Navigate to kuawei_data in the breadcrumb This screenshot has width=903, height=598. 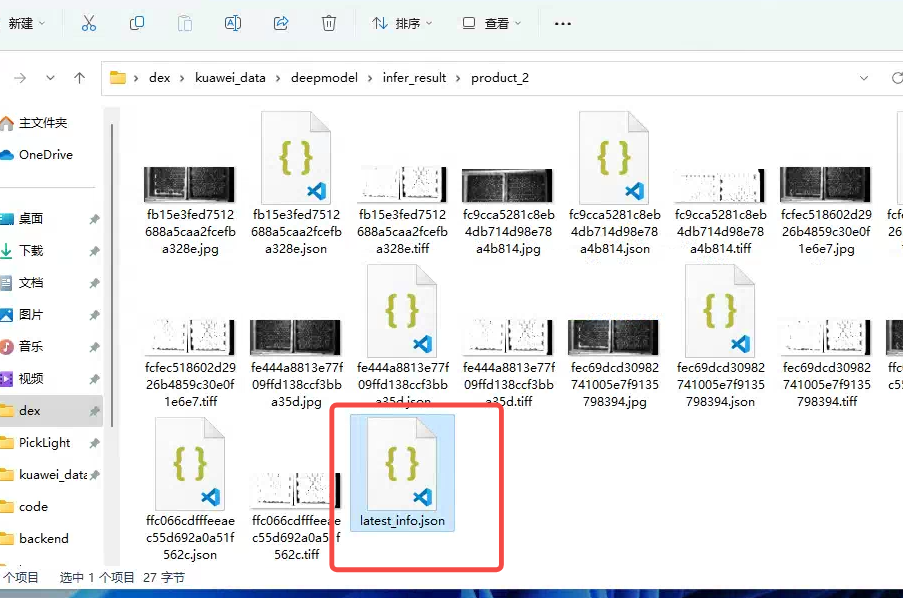pyautogui.click(x=230, y=78)
